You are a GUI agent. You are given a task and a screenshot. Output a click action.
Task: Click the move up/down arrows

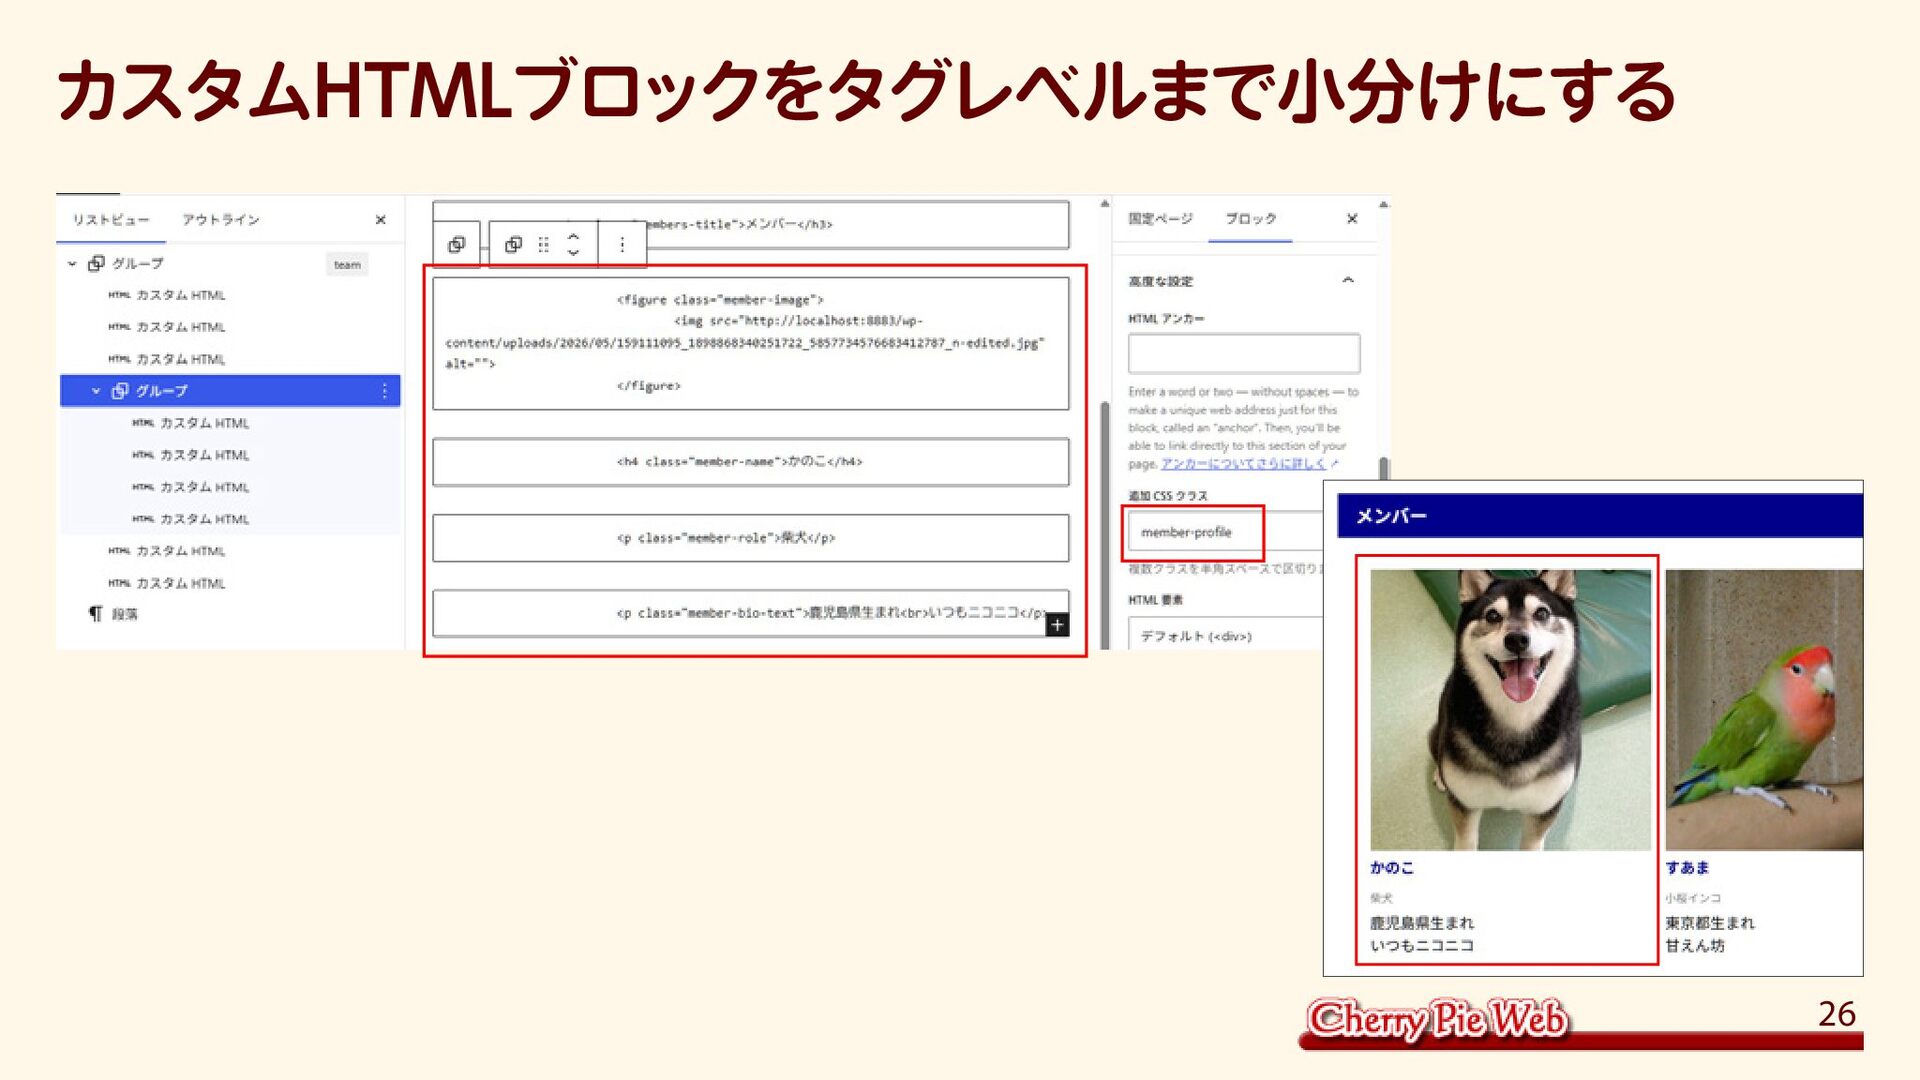[x=573, y=245]
